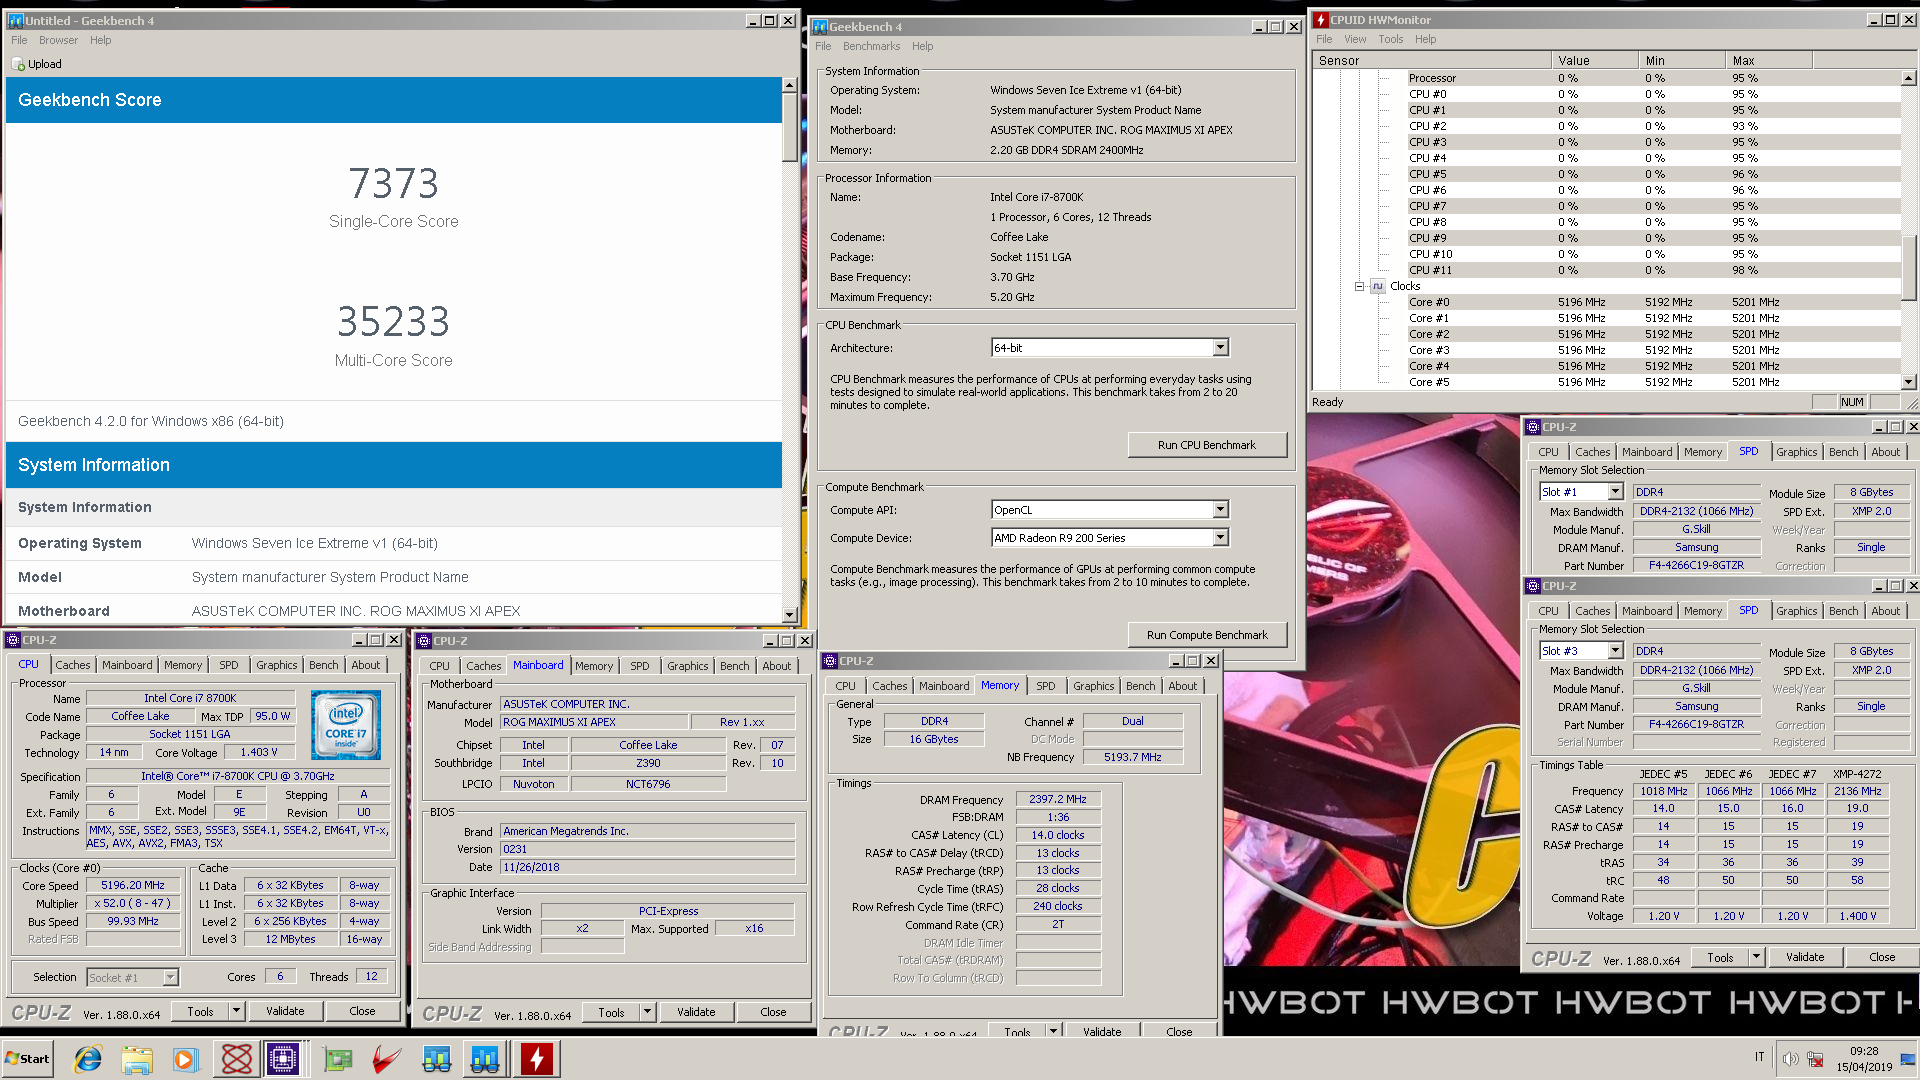Click title icon of CPU-Z Memory window
1920x1080 pixels.
(x=830, y=661)
